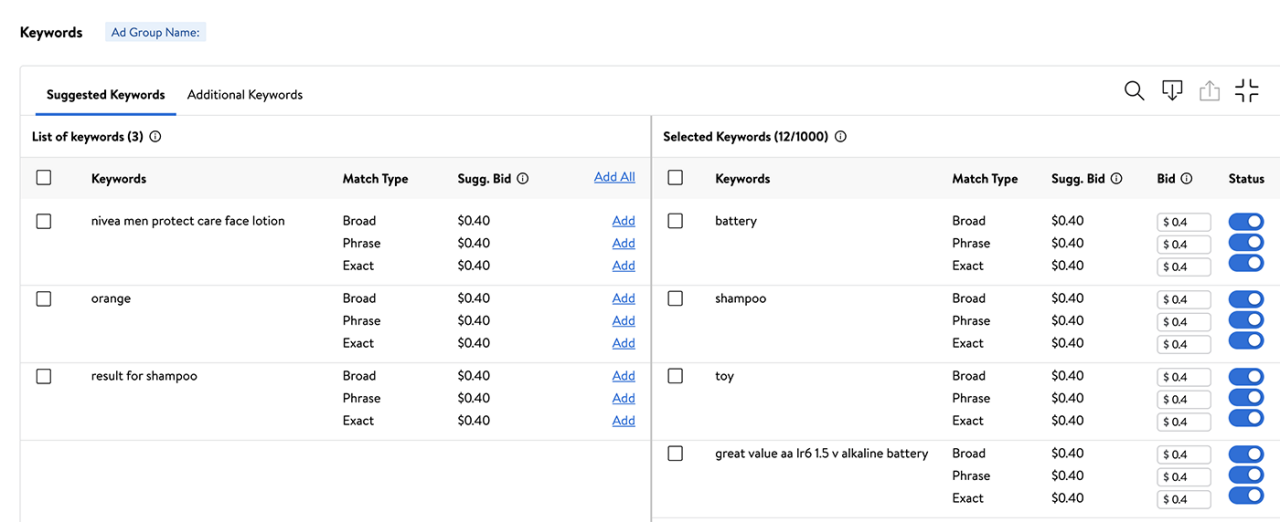This screenshot has height=522, width=1280.
Task: Click the download keywords icon
Action: [x=1172, y=91]
